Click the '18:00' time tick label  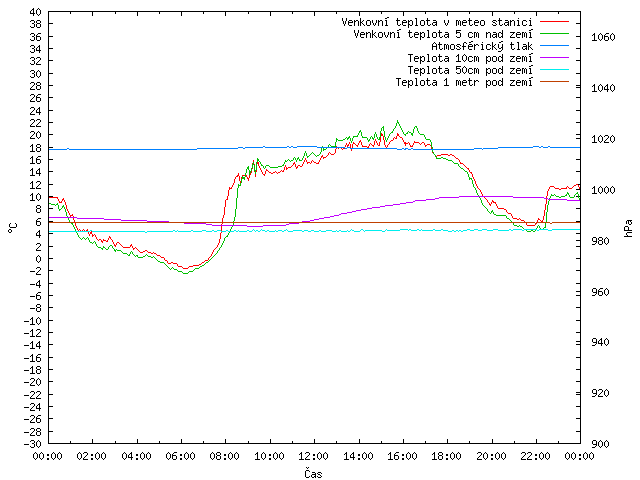(x=447, y=456)
